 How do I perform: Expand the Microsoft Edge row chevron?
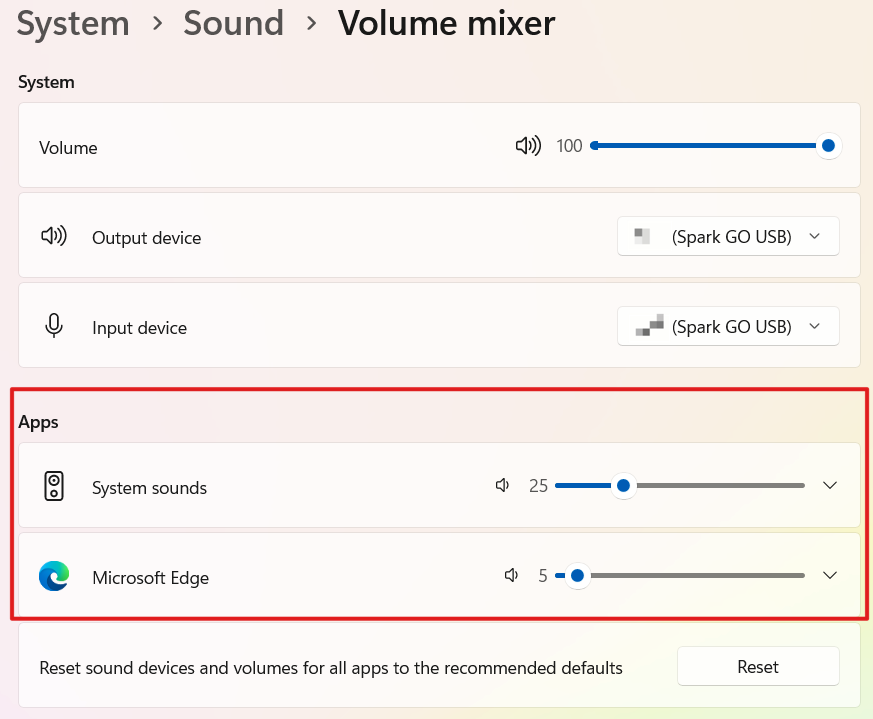[x=830, y=575]
